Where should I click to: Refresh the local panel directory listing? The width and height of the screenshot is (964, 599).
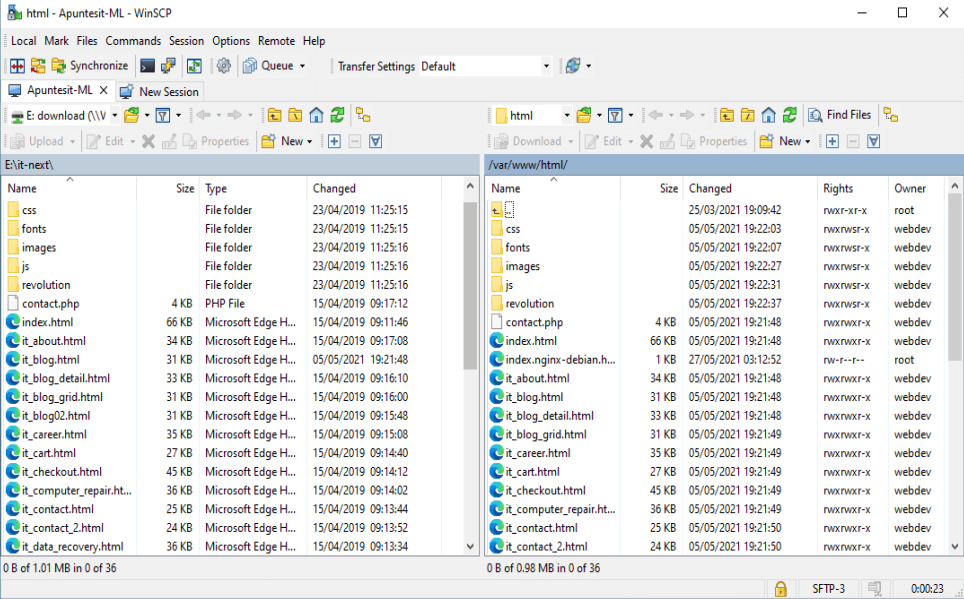tap(337, 115)
